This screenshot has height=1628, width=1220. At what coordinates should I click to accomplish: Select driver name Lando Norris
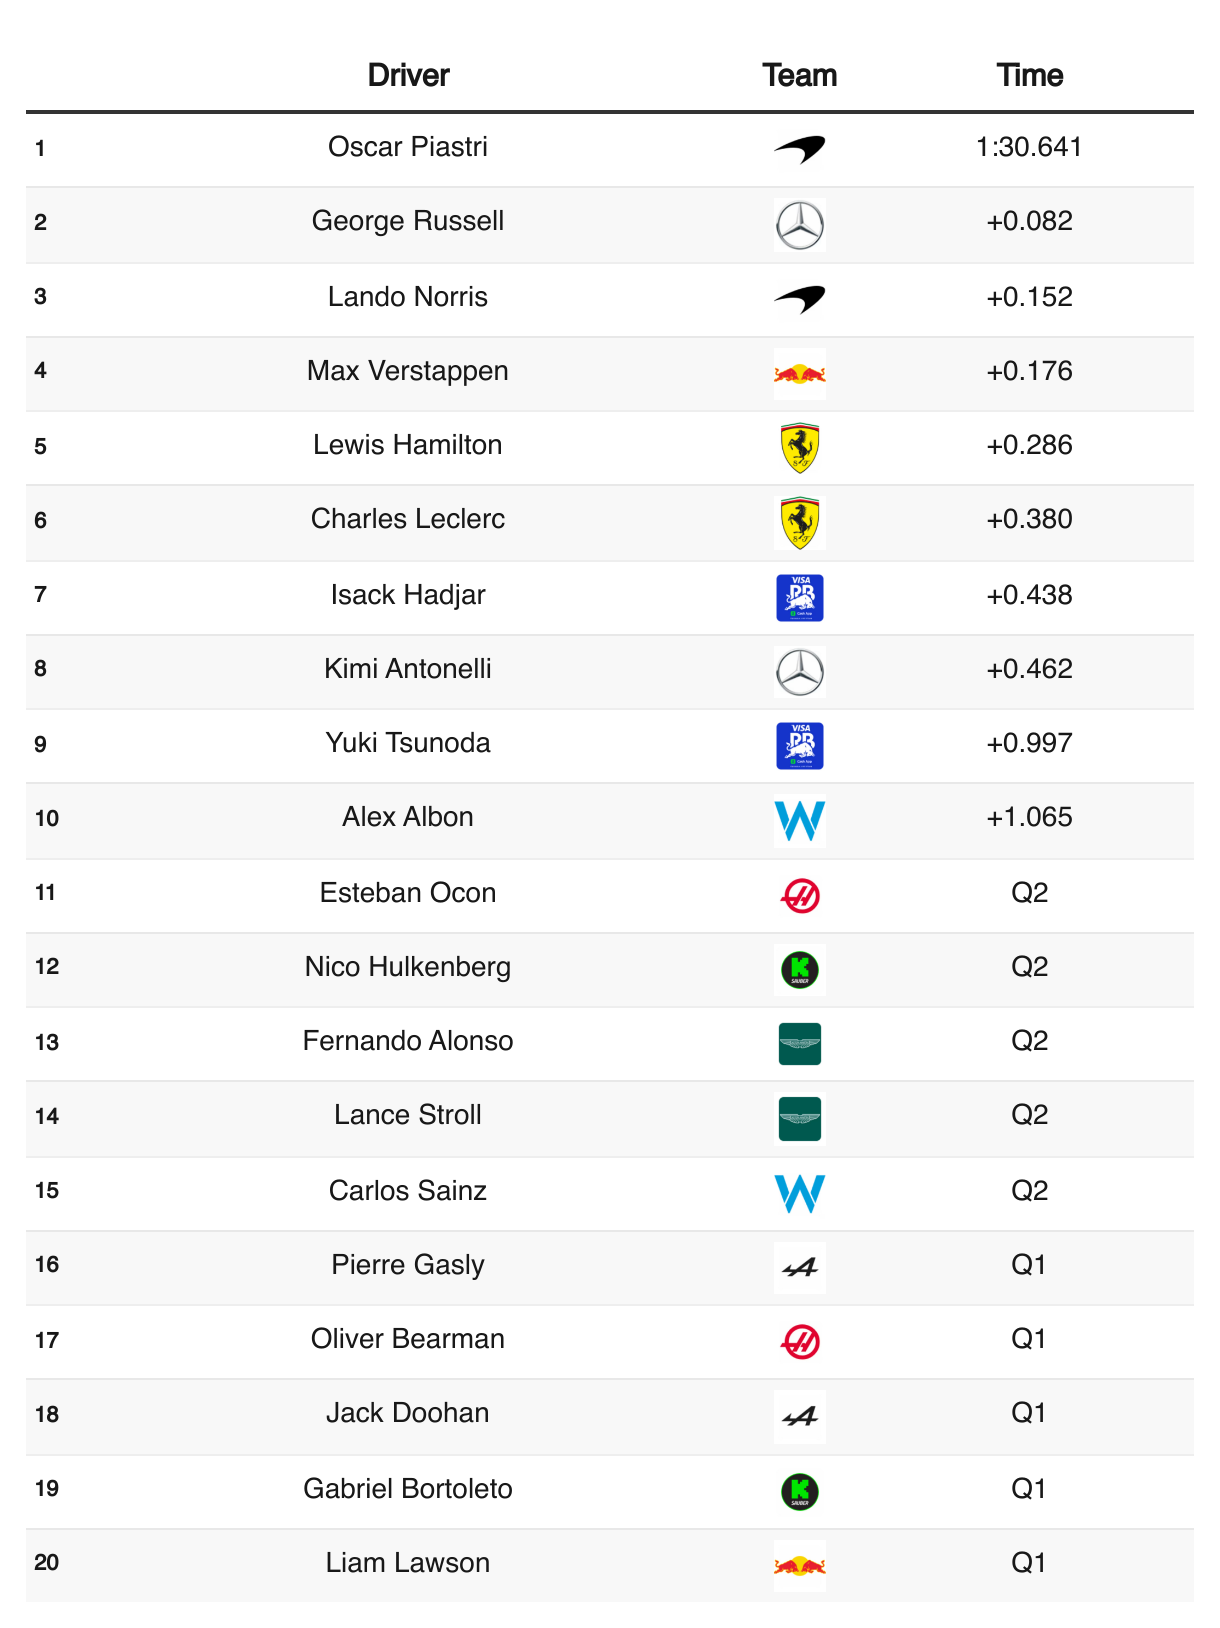pyautogui.click(x=408, y=297)
